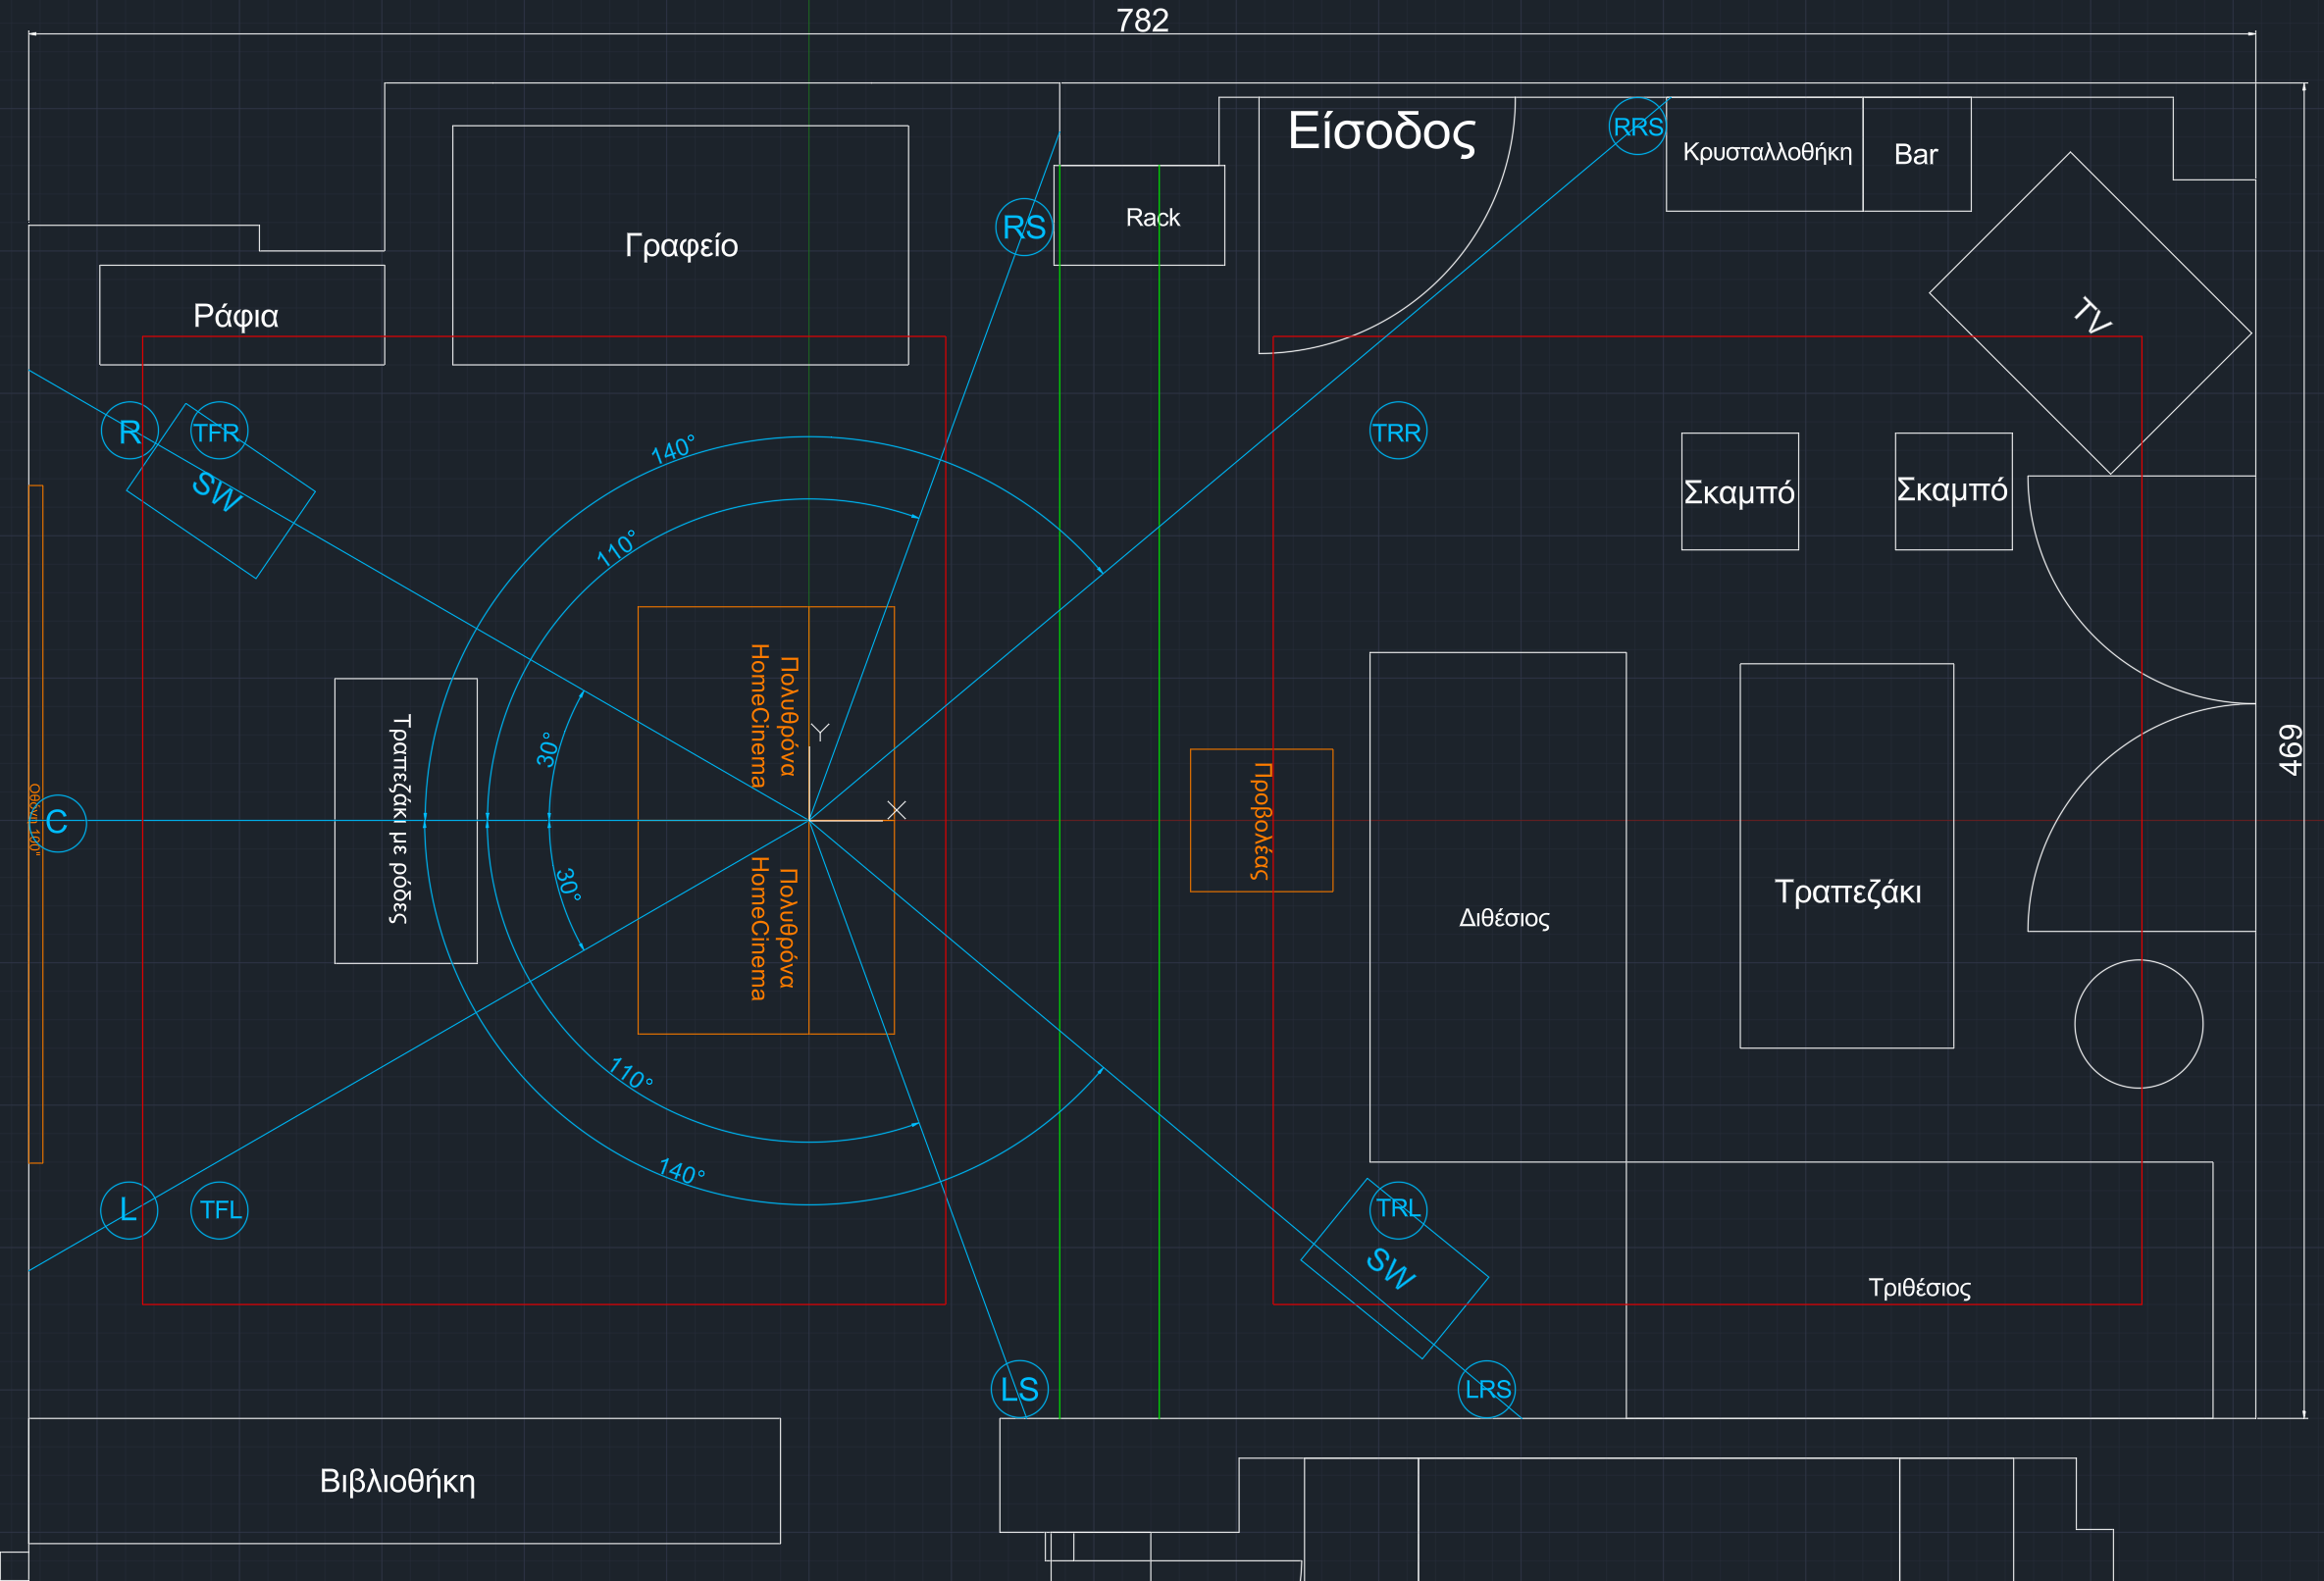Select the LRS rear speaker marker
This screenshot has height=1581, width=2324.
click(1486, 1388)
